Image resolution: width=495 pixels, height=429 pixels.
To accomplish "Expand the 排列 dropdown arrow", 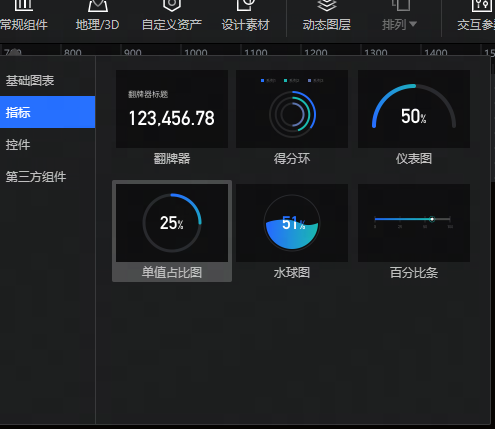I will [413, 24].
